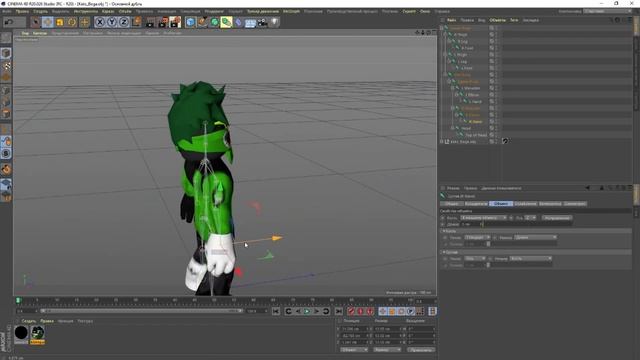The width and height of the screenshot is (640, 360).
Task: Click the orange icon below the S icon
Action: [x=6, y=169]
